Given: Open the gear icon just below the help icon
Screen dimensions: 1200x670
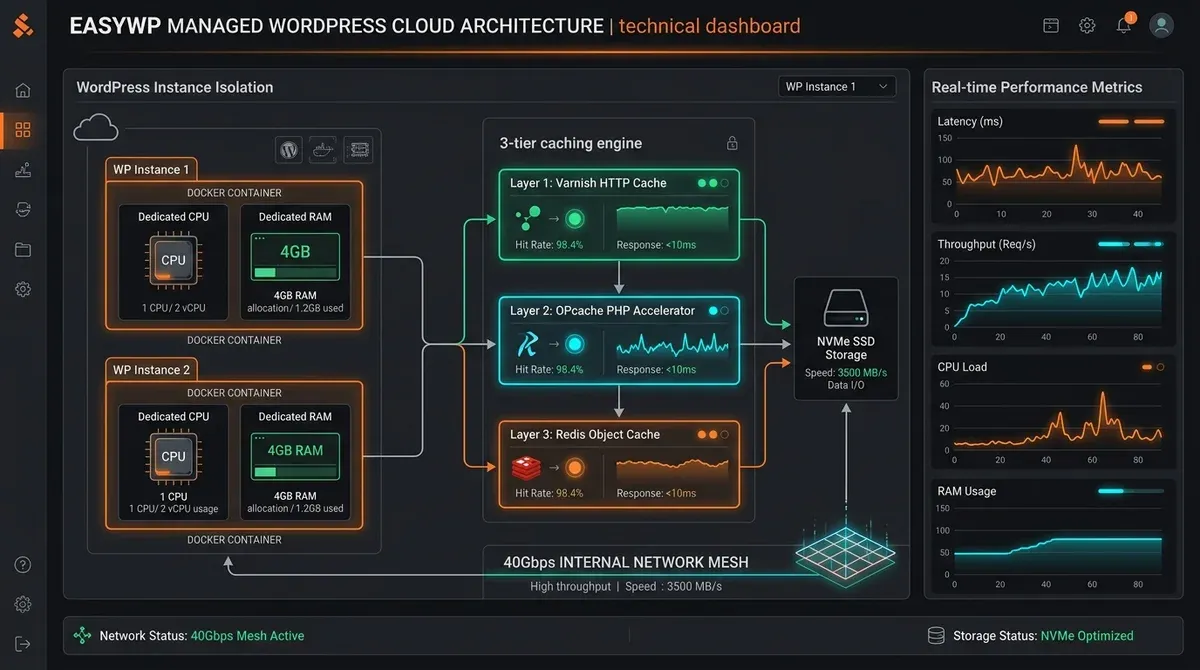Looking at the screenshot, I should pos(23,604).
